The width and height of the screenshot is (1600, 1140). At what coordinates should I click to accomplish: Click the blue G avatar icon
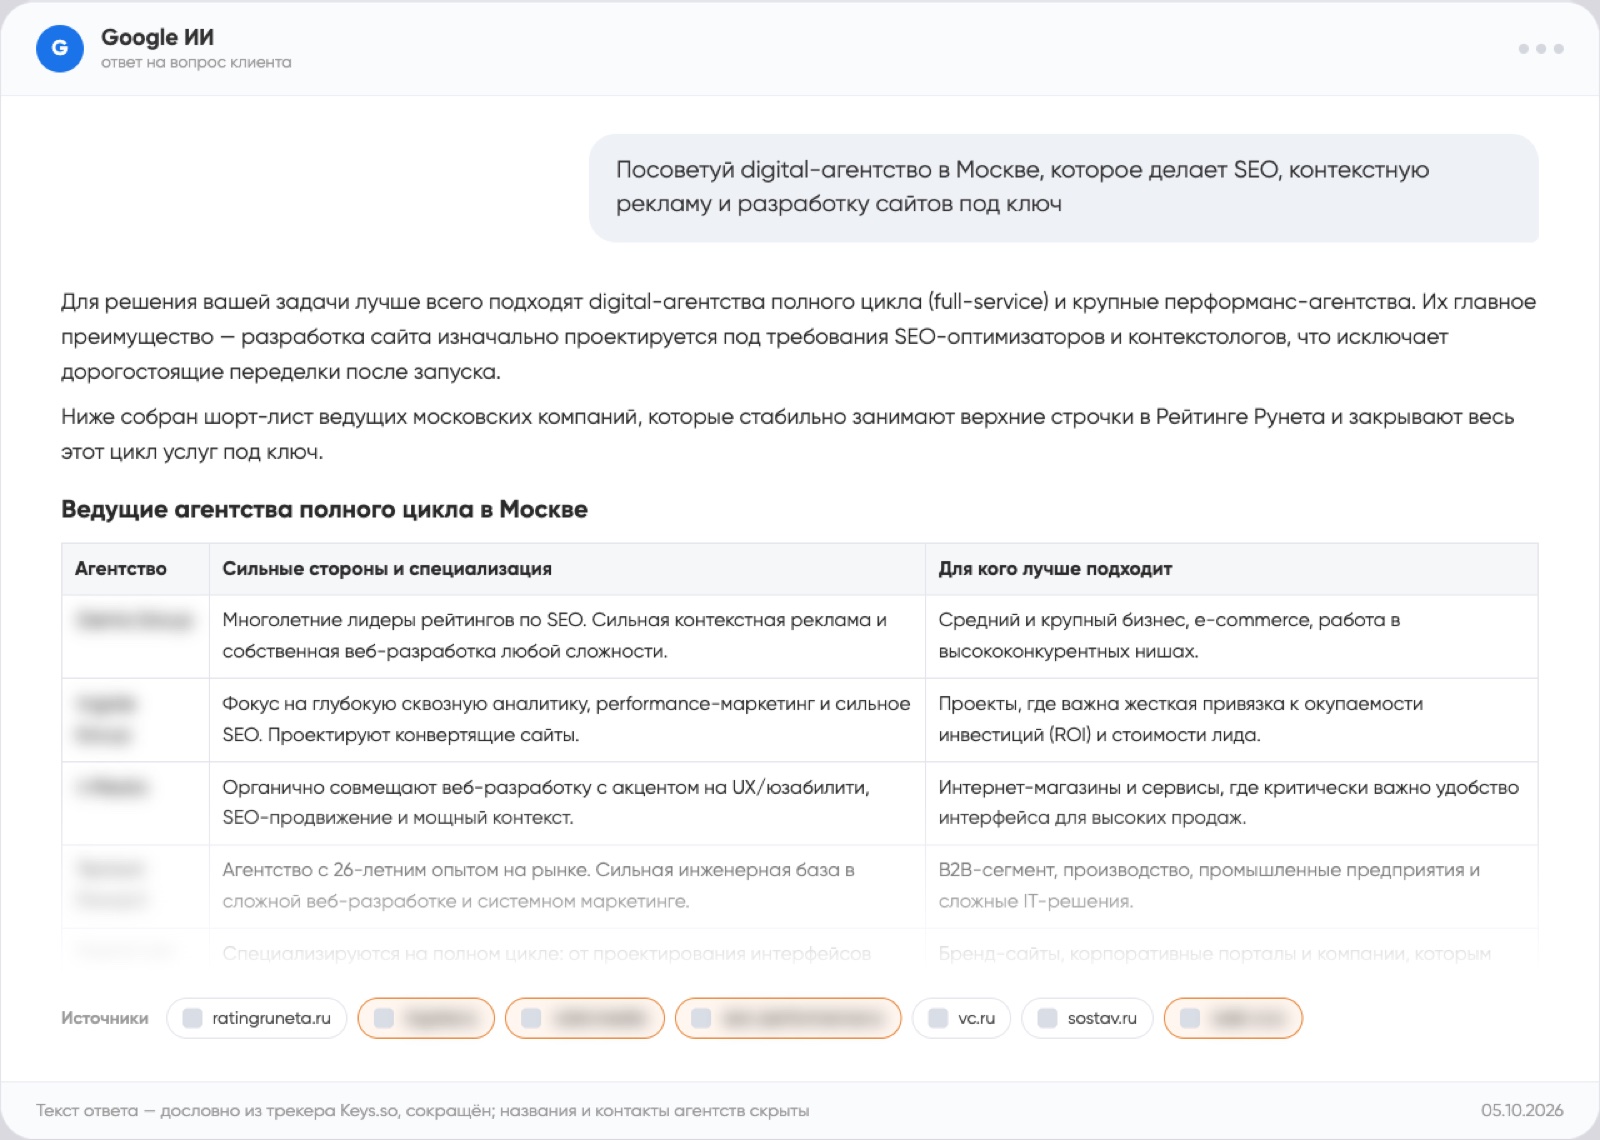(x=60, y=48)
